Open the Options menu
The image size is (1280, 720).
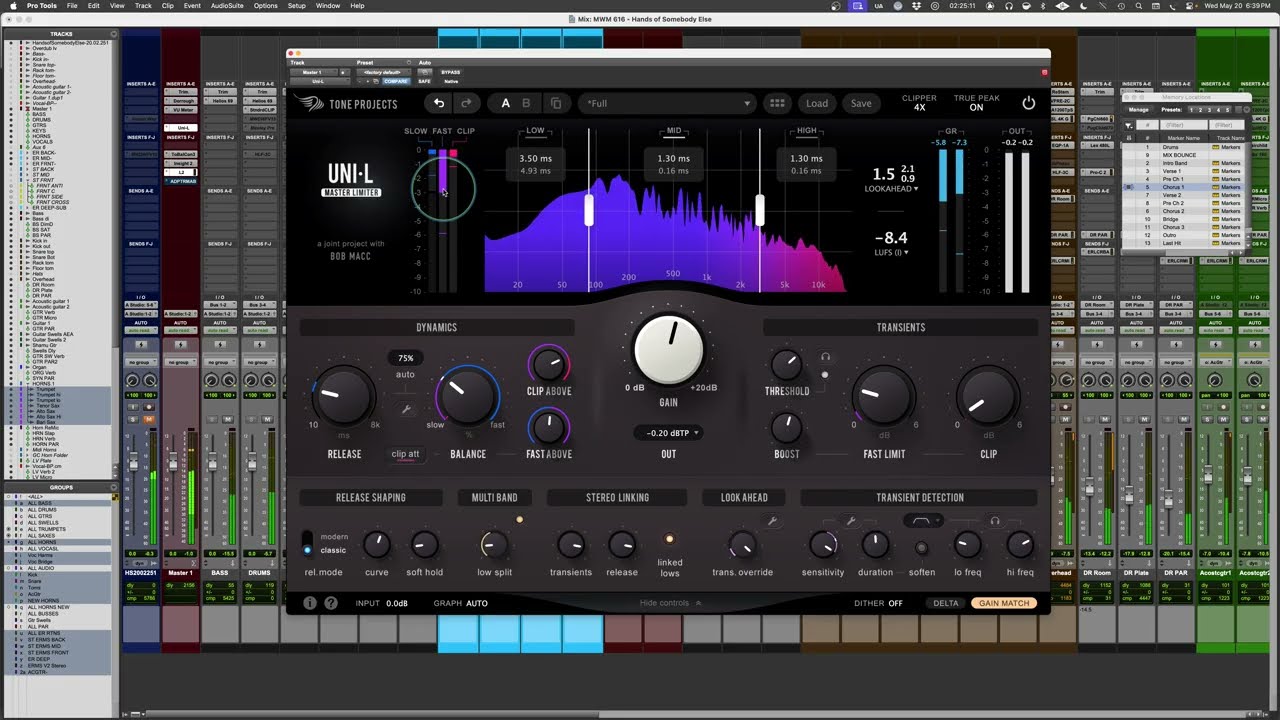[266, 6]
